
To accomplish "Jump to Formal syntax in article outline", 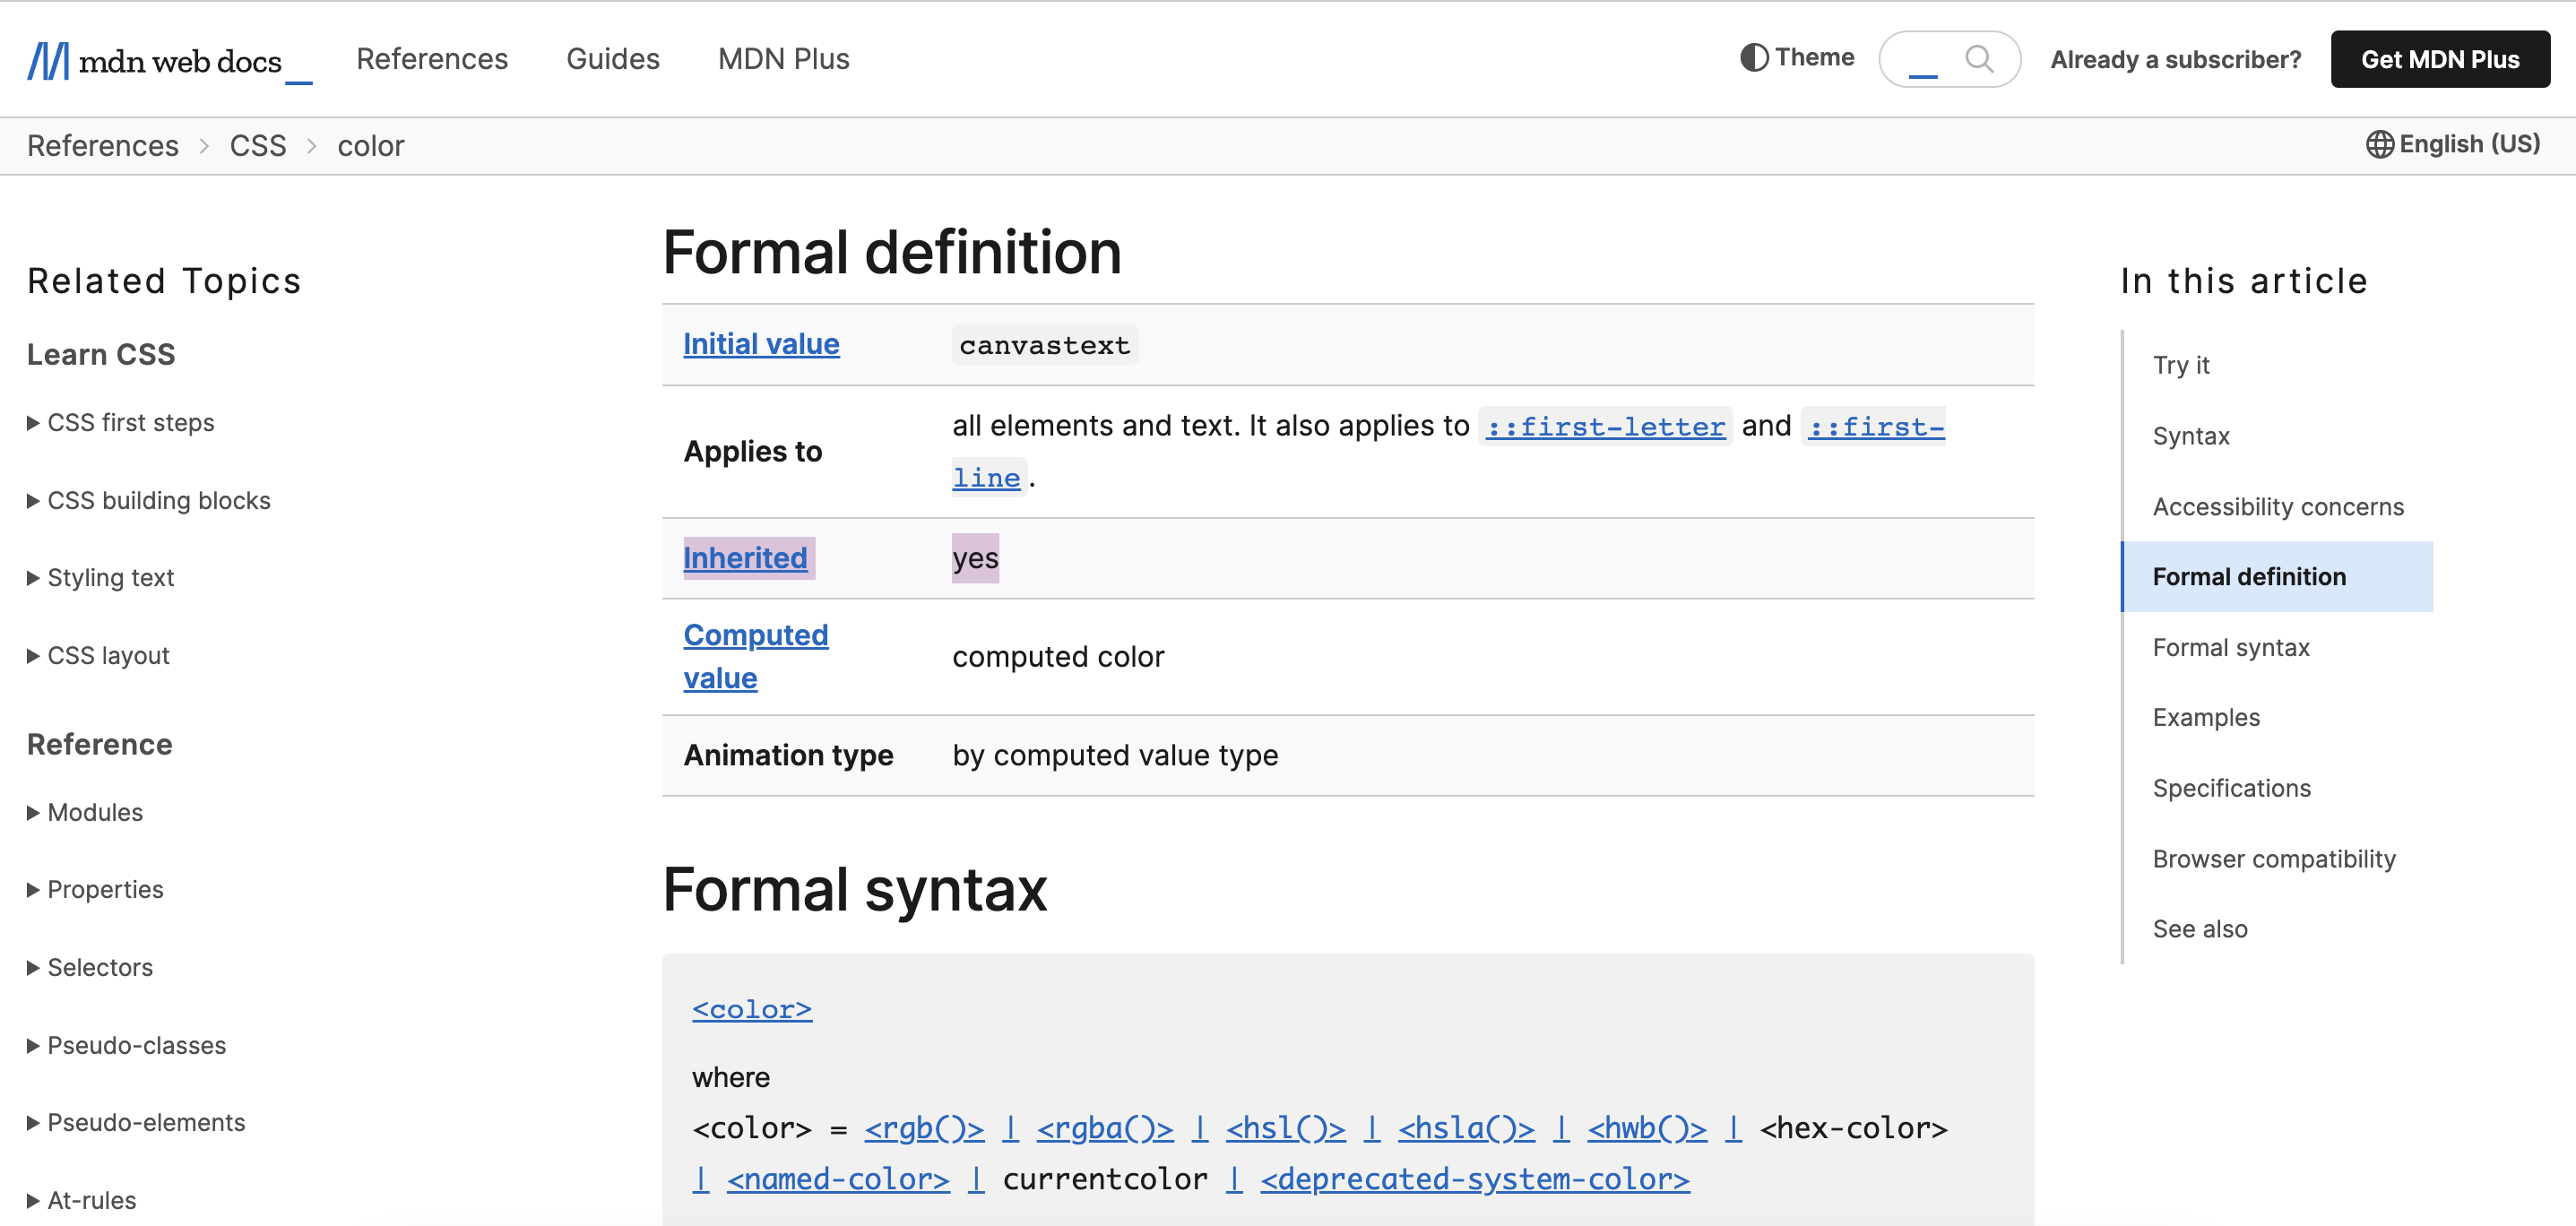I will (x=2231, y=648).
